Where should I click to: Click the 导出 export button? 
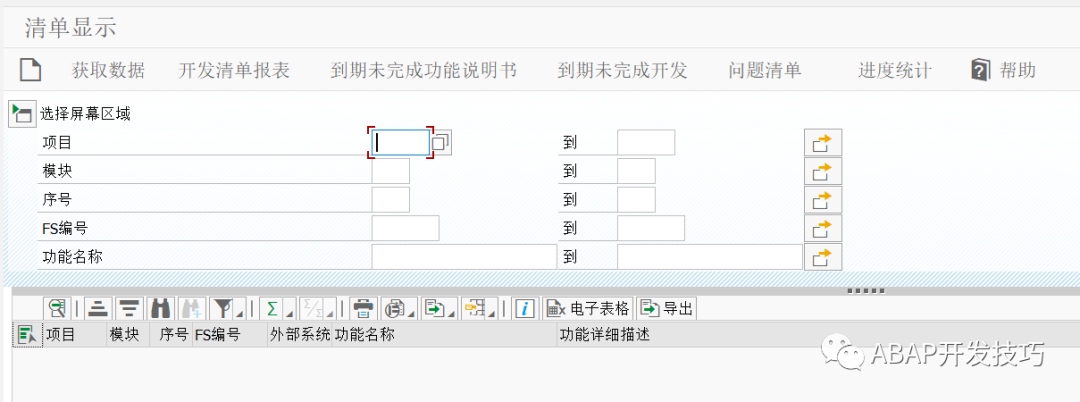click(666, 308)
